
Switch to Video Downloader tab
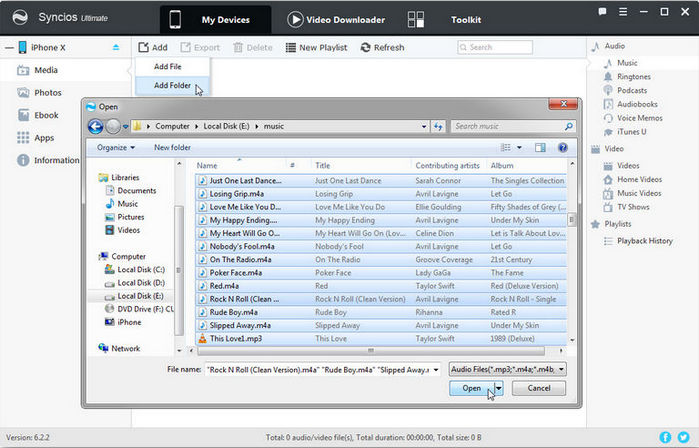(x=336, y=20)
